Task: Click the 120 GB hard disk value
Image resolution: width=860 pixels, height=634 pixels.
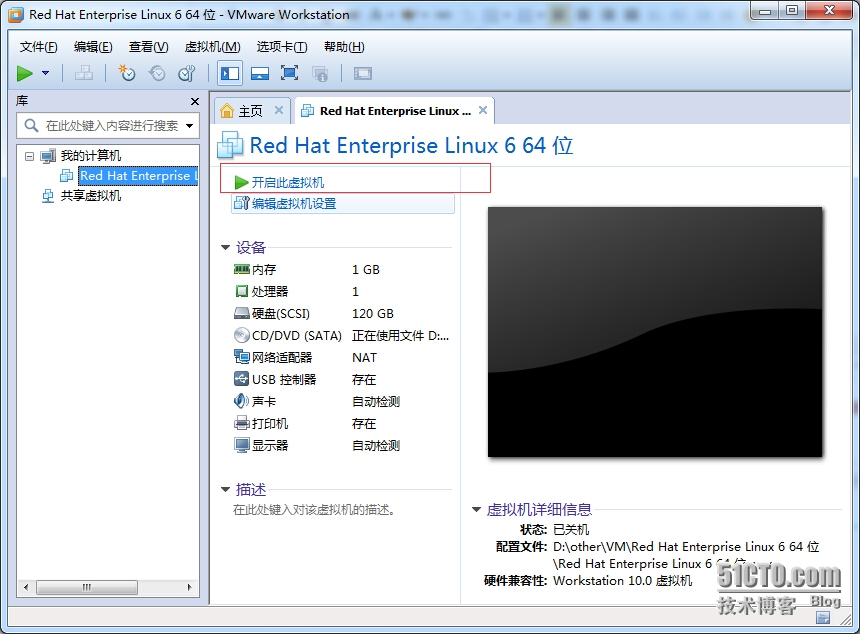Action: coord(372,313)
